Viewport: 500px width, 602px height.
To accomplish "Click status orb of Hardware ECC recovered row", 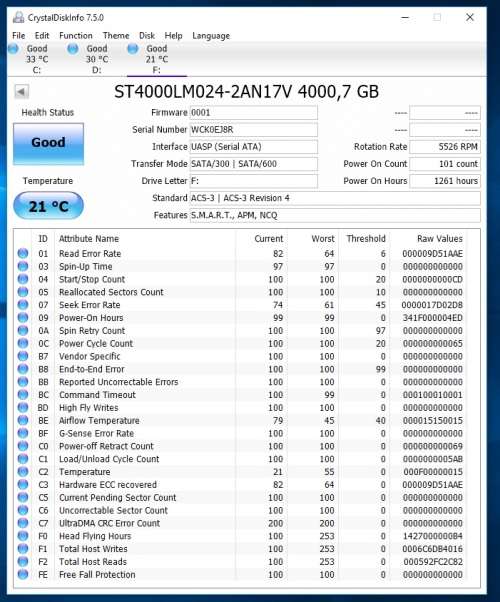I will (23, 485).
